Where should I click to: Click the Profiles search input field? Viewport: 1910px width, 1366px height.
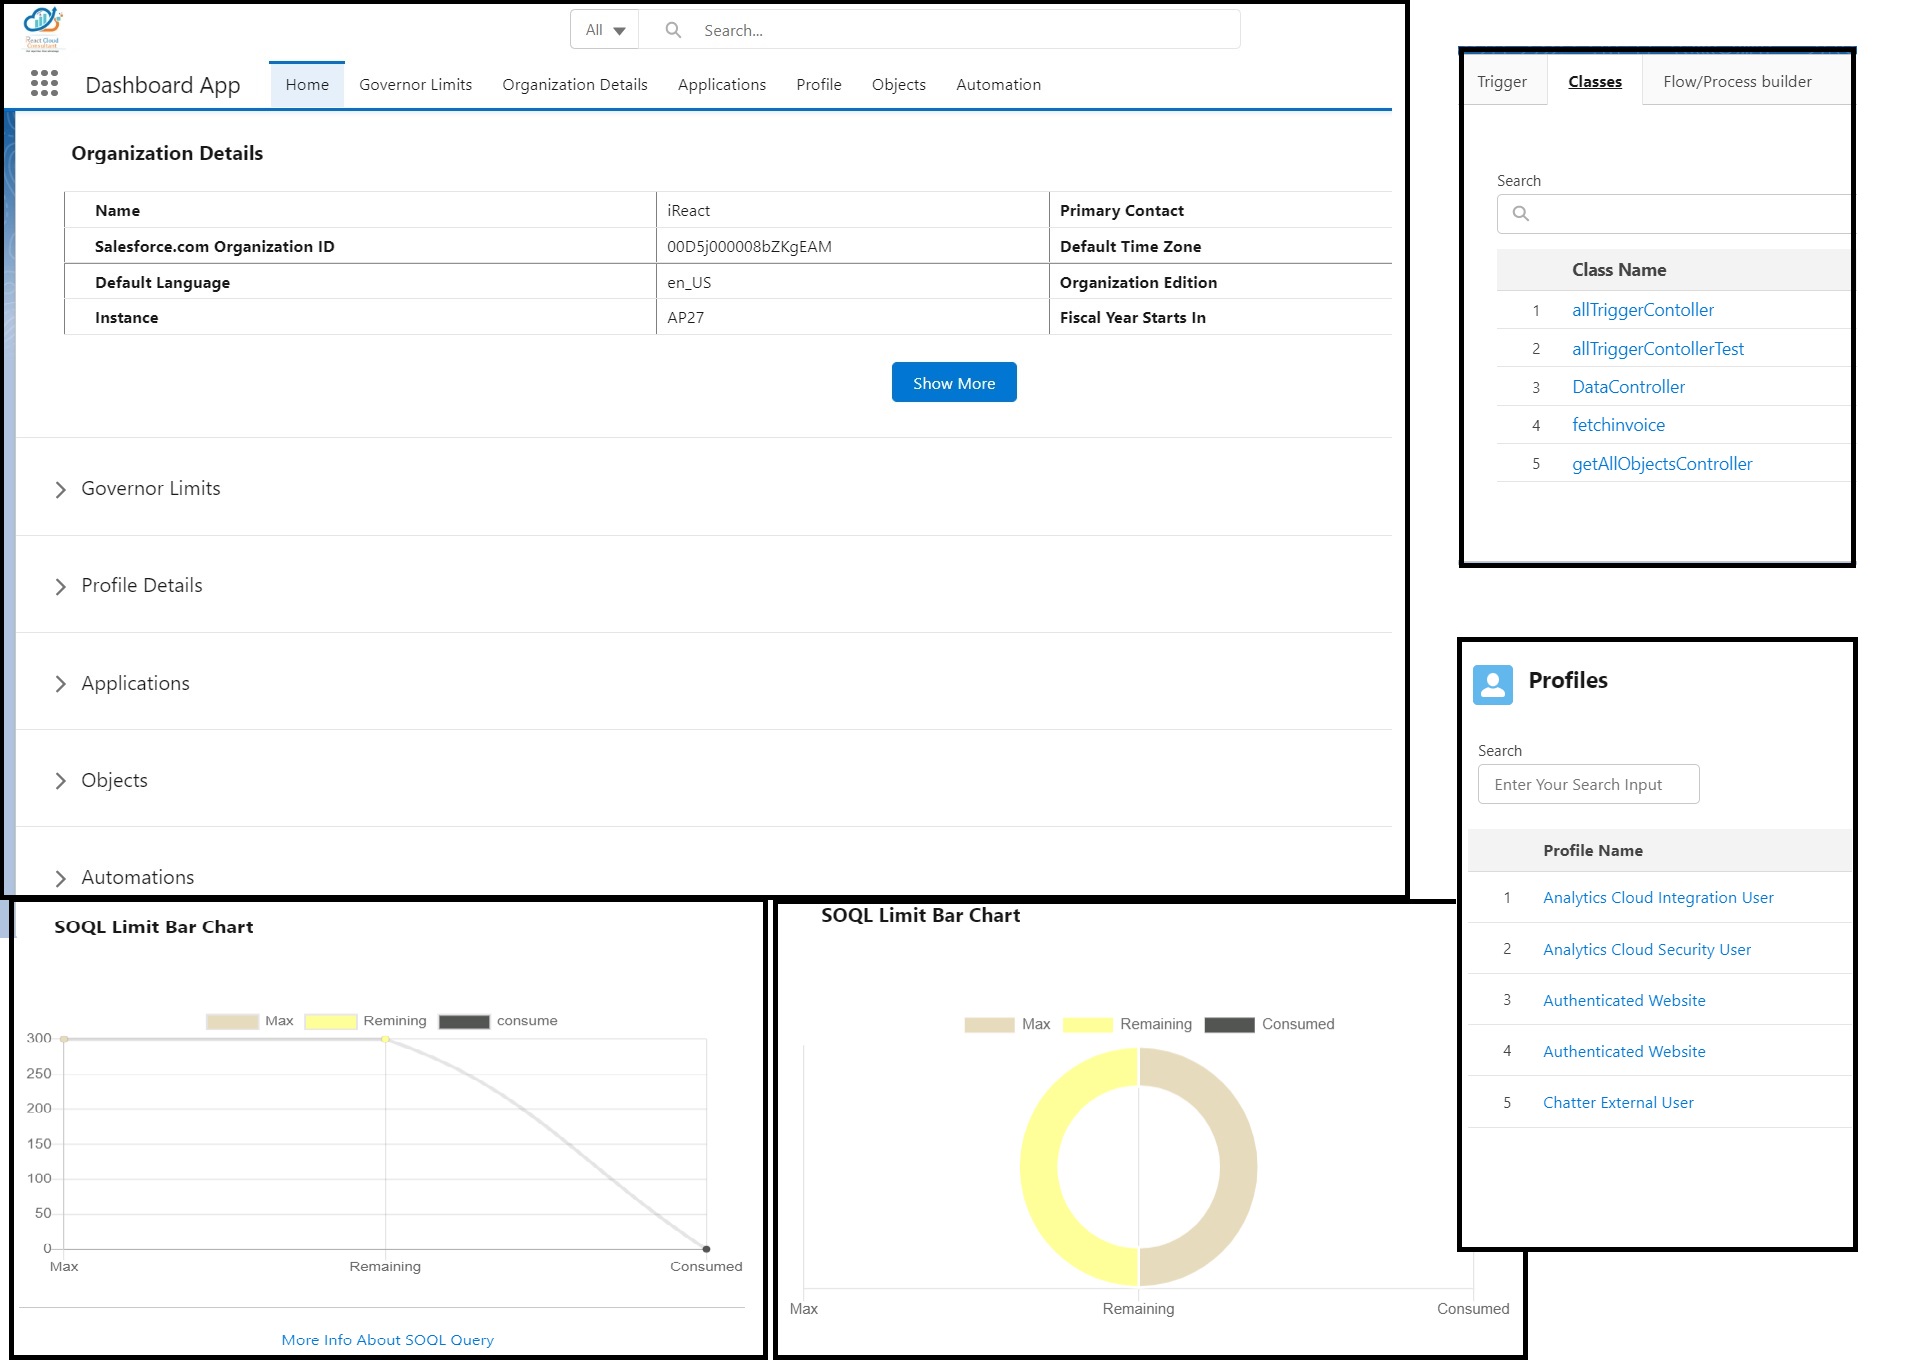pyautogui.click(x=1588, y=784)
